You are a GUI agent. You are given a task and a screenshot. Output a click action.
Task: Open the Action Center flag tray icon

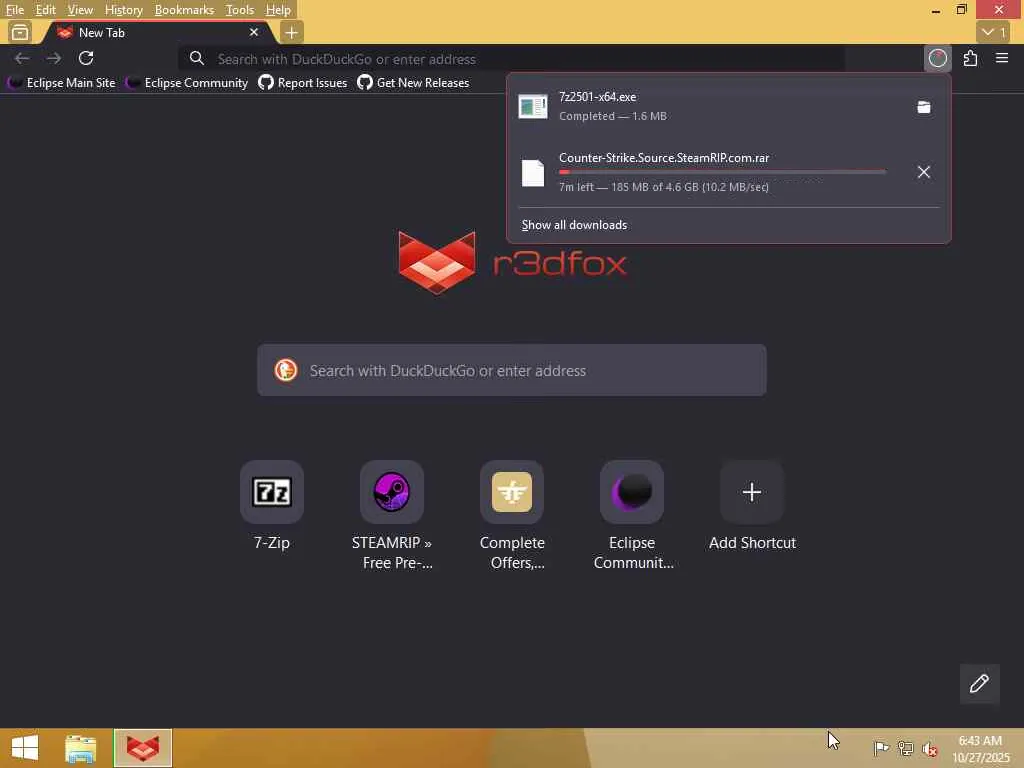click(x=880, y=748)
